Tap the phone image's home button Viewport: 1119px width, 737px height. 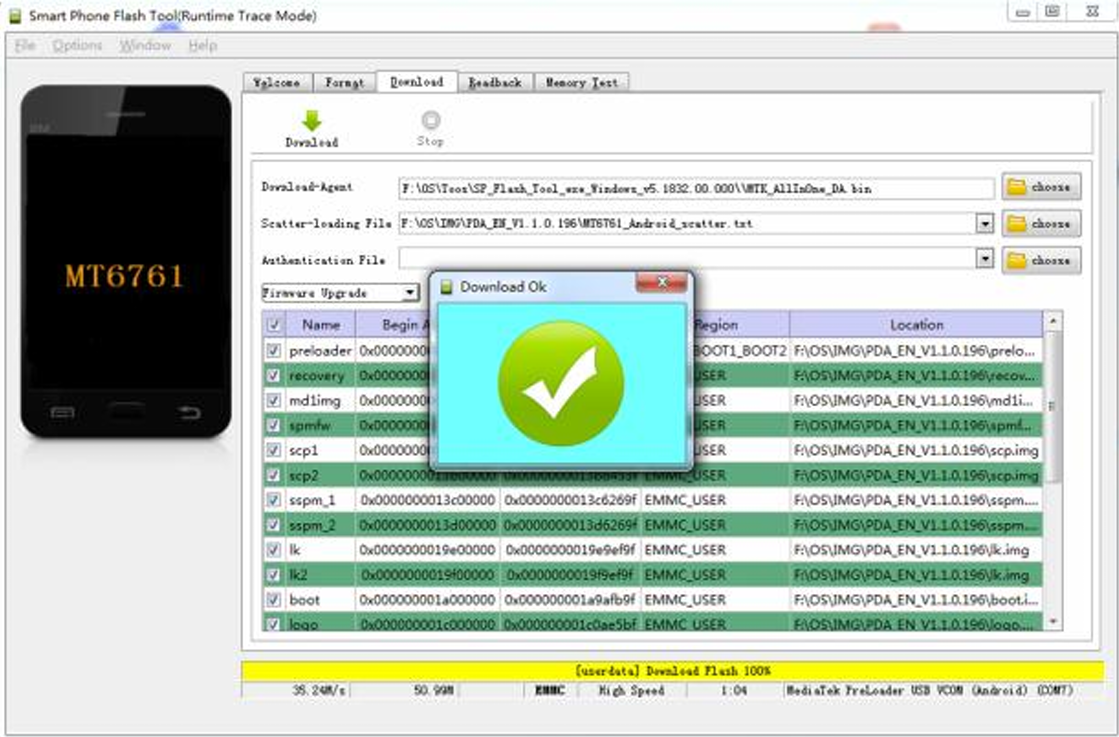pos(126,411)
